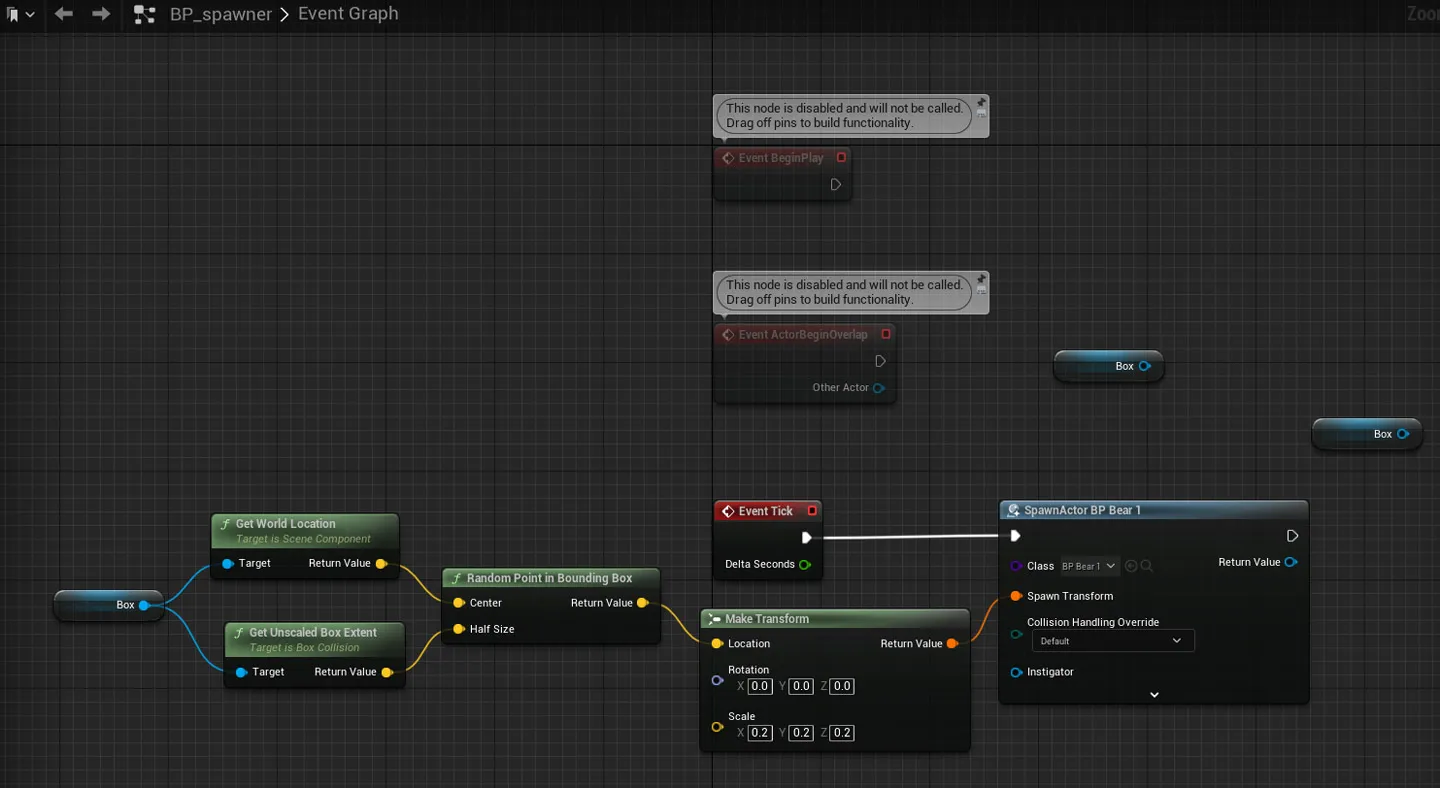Click Get World Location node title
Image resolution: width=1440 pixels, height=788 pixels.
(286, 524)
